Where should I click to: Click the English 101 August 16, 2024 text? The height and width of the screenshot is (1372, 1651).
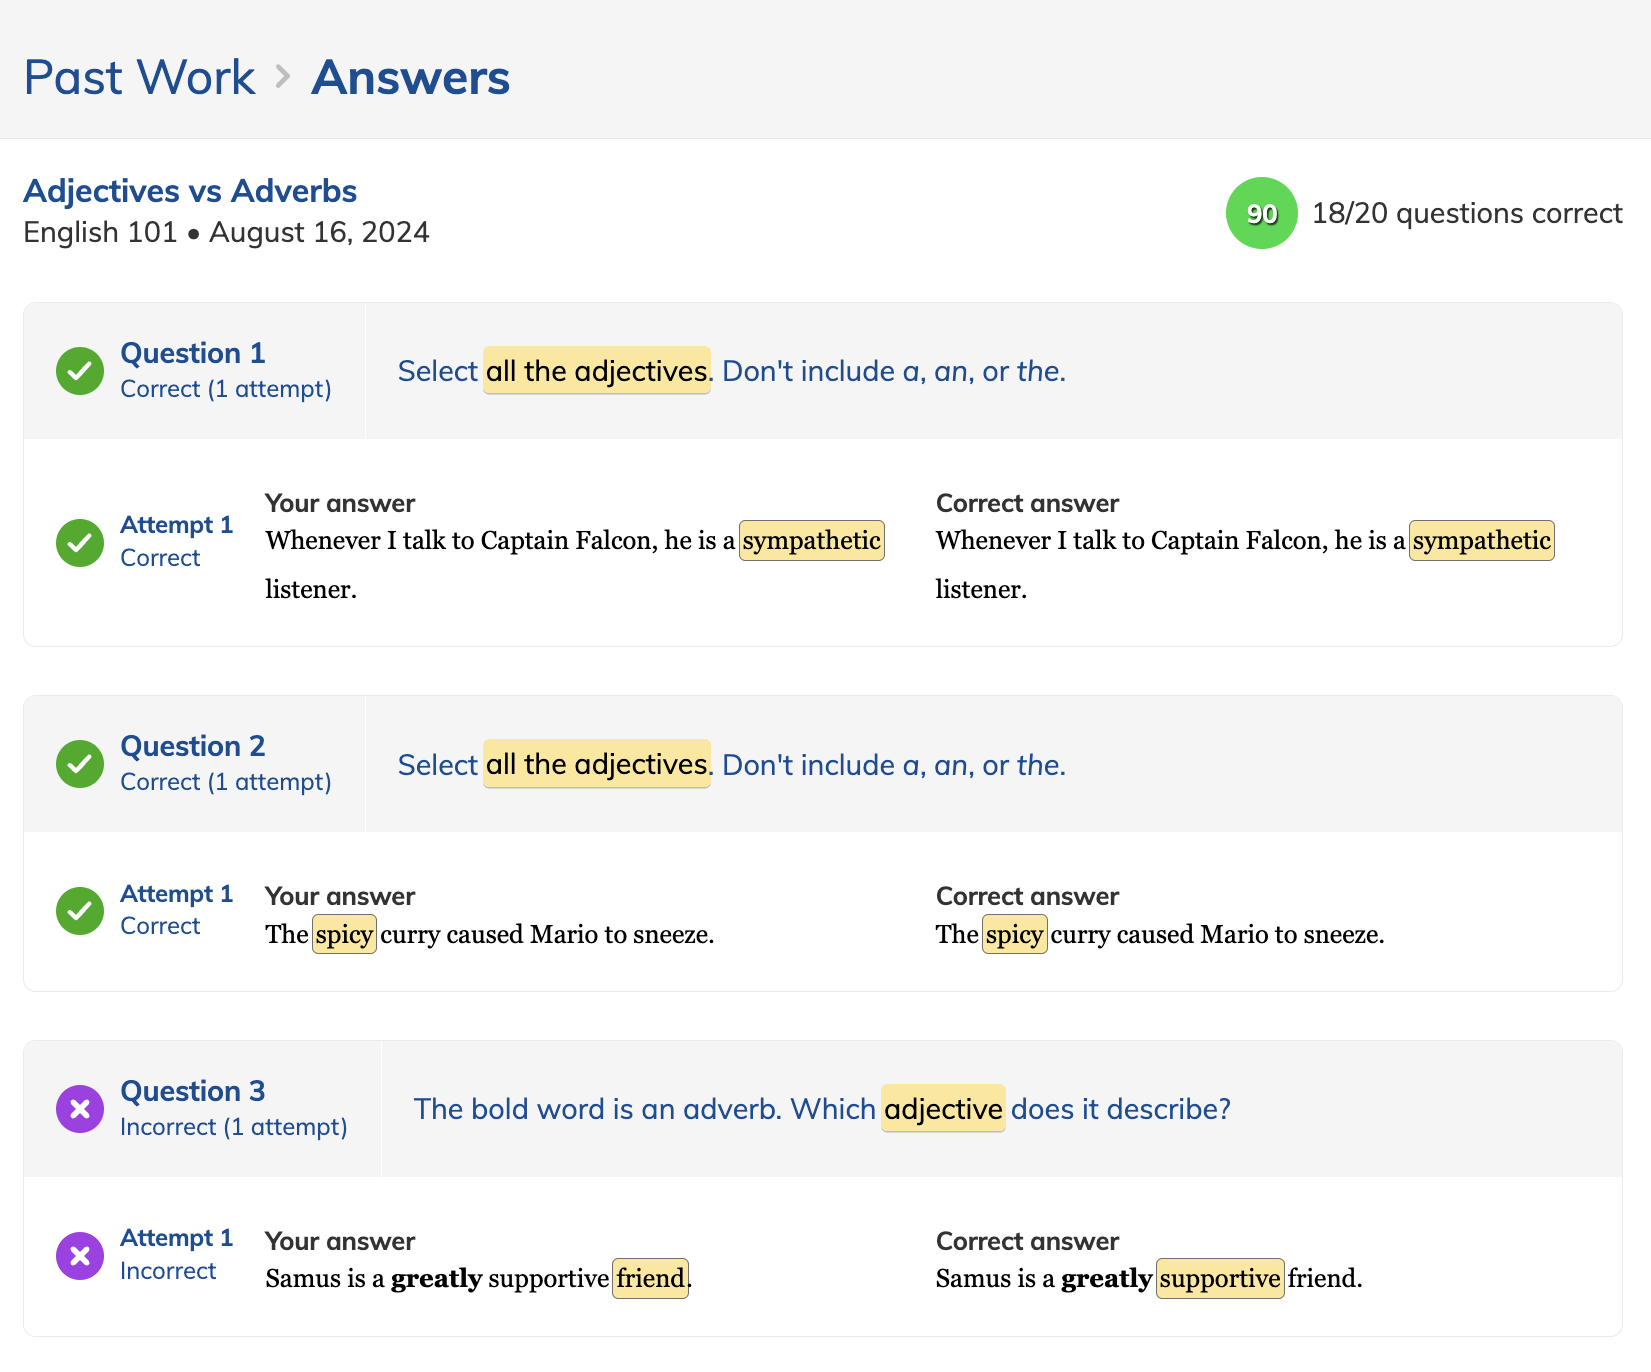(227, 232)
